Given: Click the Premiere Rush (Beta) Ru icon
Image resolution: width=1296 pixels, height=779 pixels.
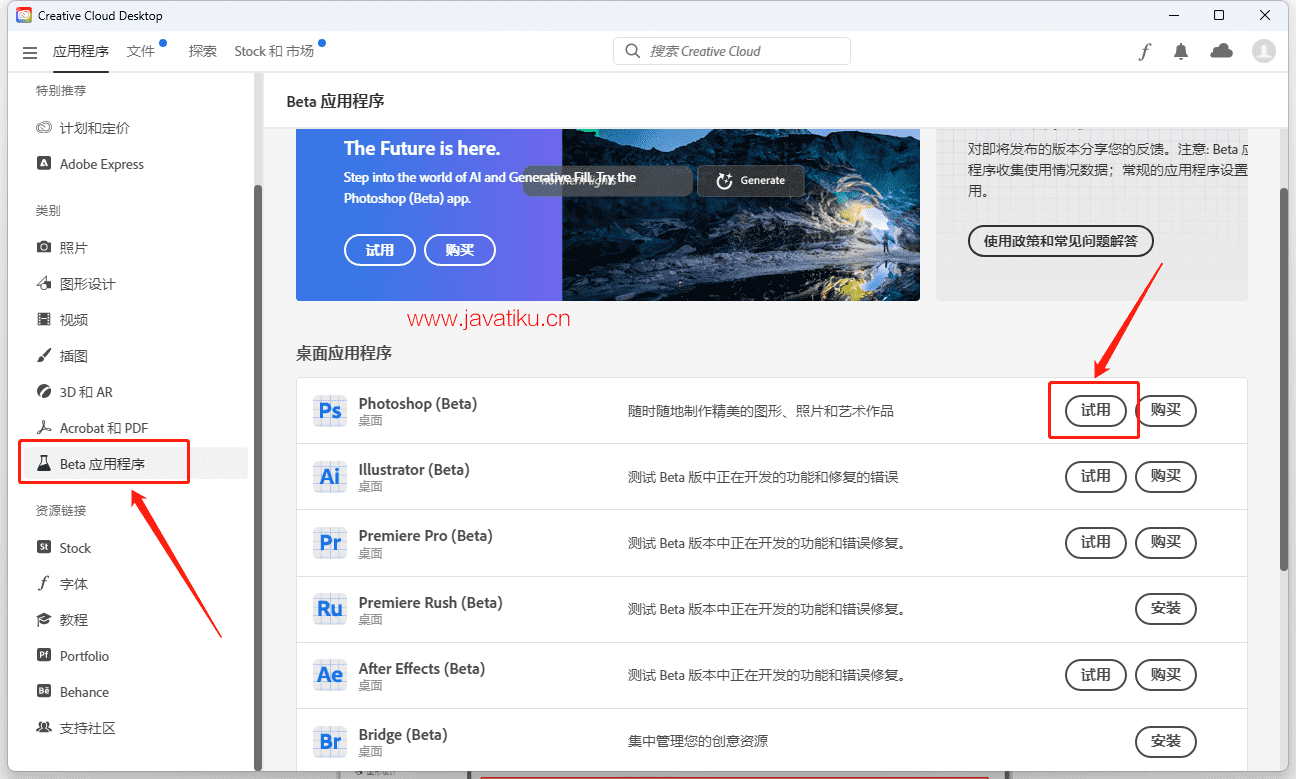Looking at the screenshot, I should pyautogui.click(x=330, y=609).
